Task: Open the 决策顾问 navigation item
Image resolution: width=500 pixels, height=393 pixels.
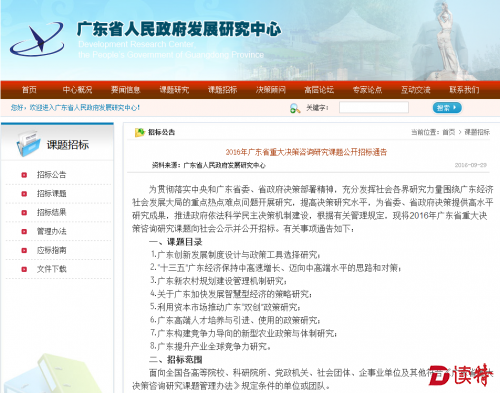Action: click(x=271, y=90)
